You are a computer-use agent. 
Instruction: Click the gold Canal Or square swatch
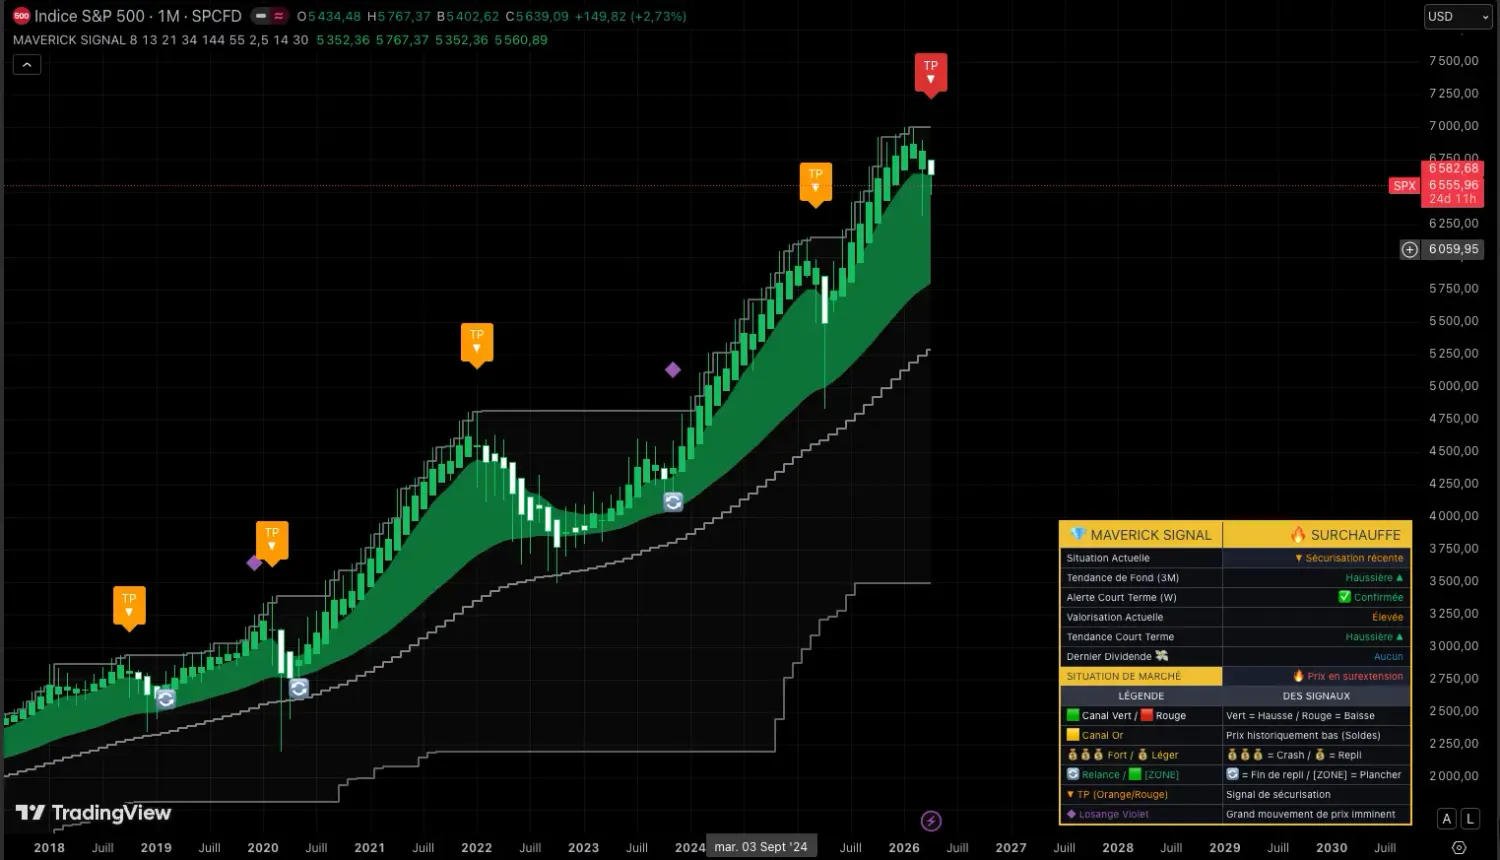point(1073,735)
